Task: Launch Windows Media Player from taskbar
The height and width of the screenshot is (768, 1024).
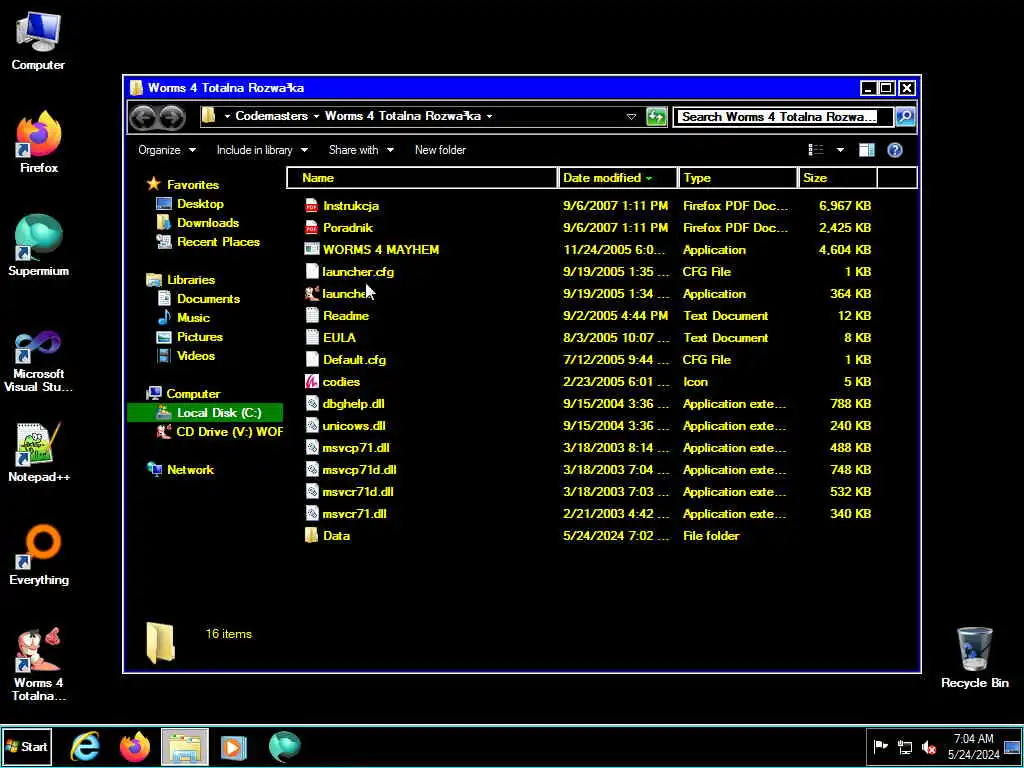Action: click(x=233, y=746)
